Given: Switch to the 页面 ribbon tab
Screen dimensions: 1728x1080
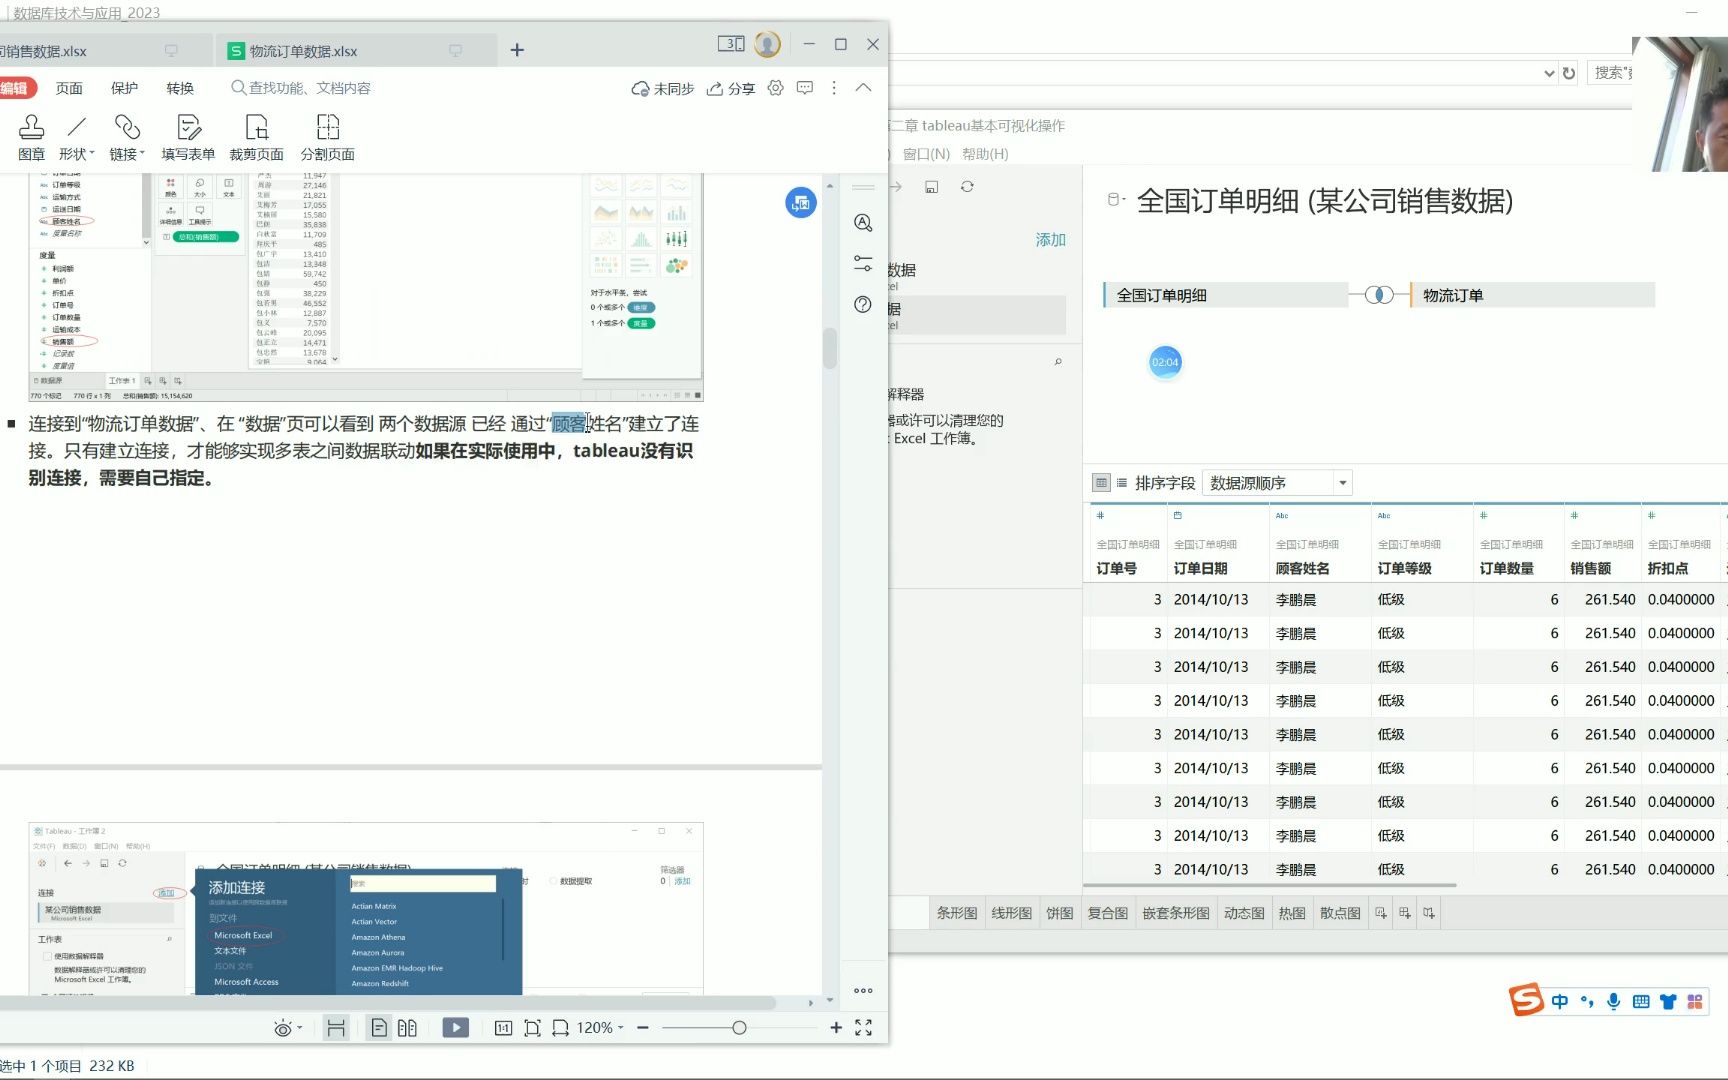Looking at the screenshot, I should click(x=69, y=88).
